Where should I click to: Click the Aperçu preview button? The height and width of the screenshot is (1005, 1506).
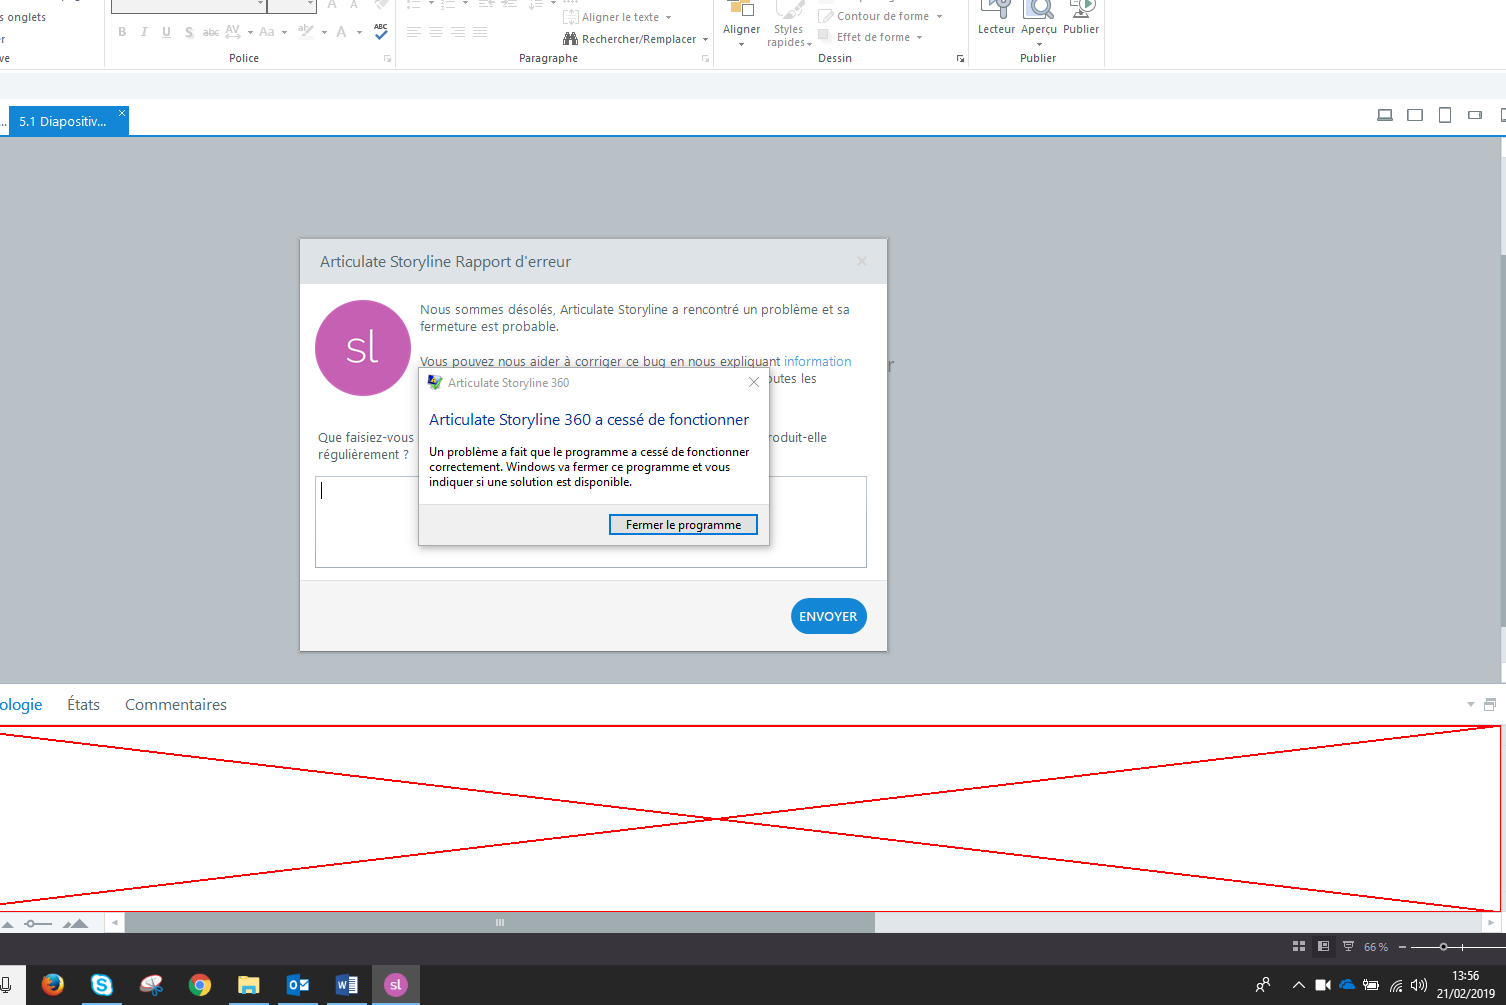click(1039, 22)
